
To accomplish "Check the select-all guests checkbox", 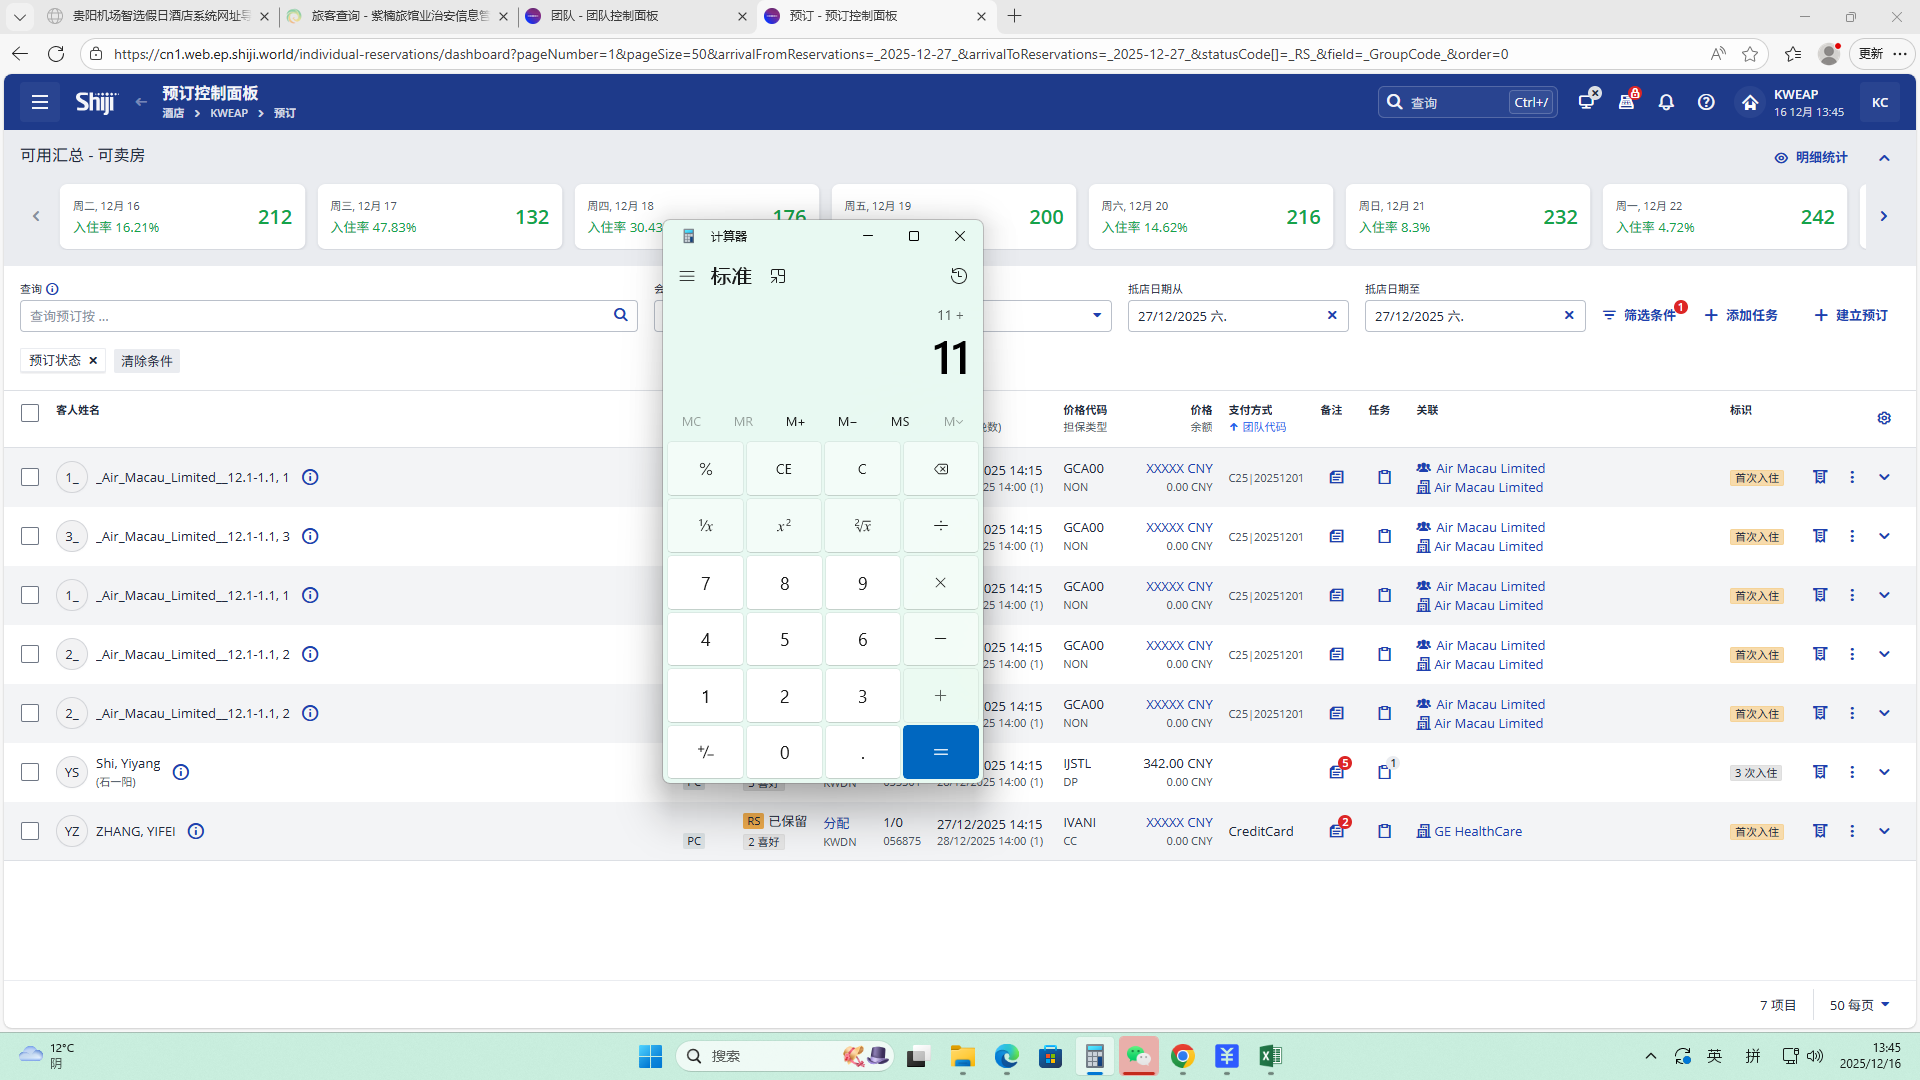I will (x=30, y=412).
